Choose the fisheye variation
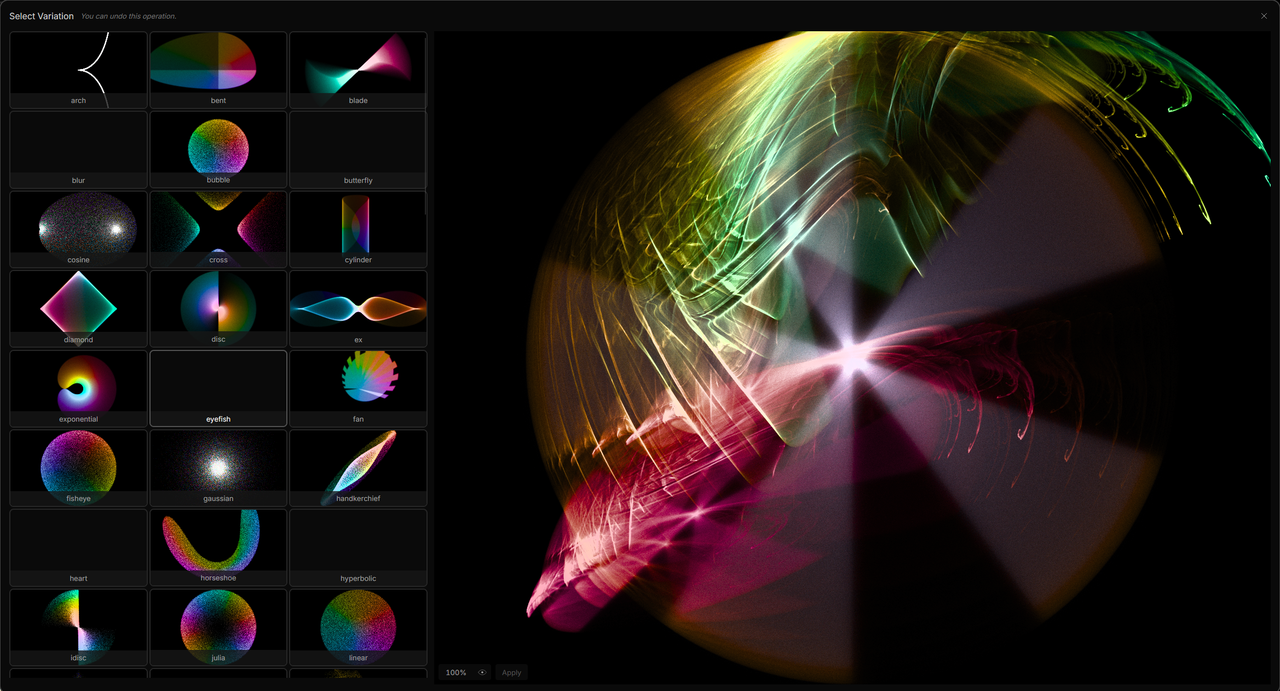The width and height of the screenshot is (1280, 691). (x=79, y=468)
